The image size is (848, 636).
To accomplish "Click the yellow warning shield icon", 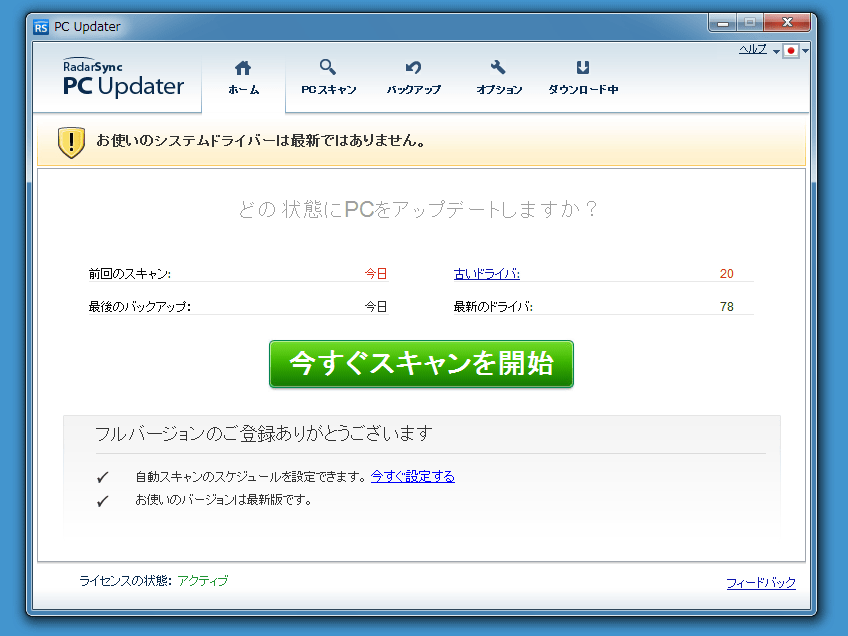I will tap(71, 142).
